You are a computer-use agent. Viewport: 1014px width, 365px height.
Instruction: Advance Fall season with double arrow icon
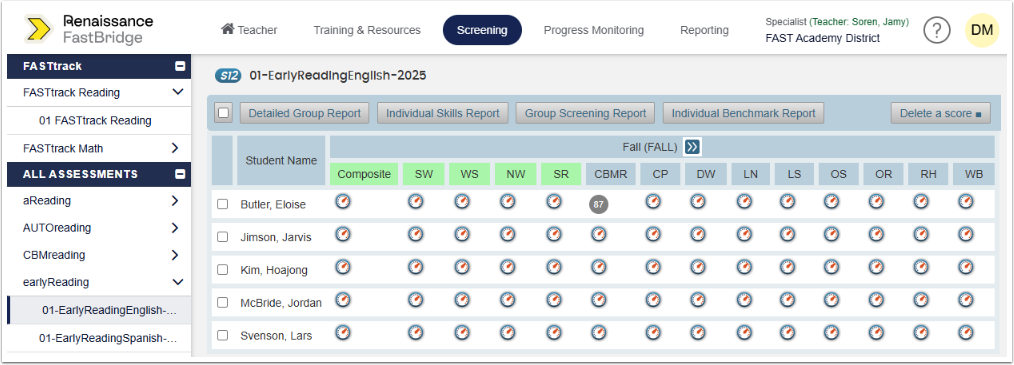(x=693, y=147)
